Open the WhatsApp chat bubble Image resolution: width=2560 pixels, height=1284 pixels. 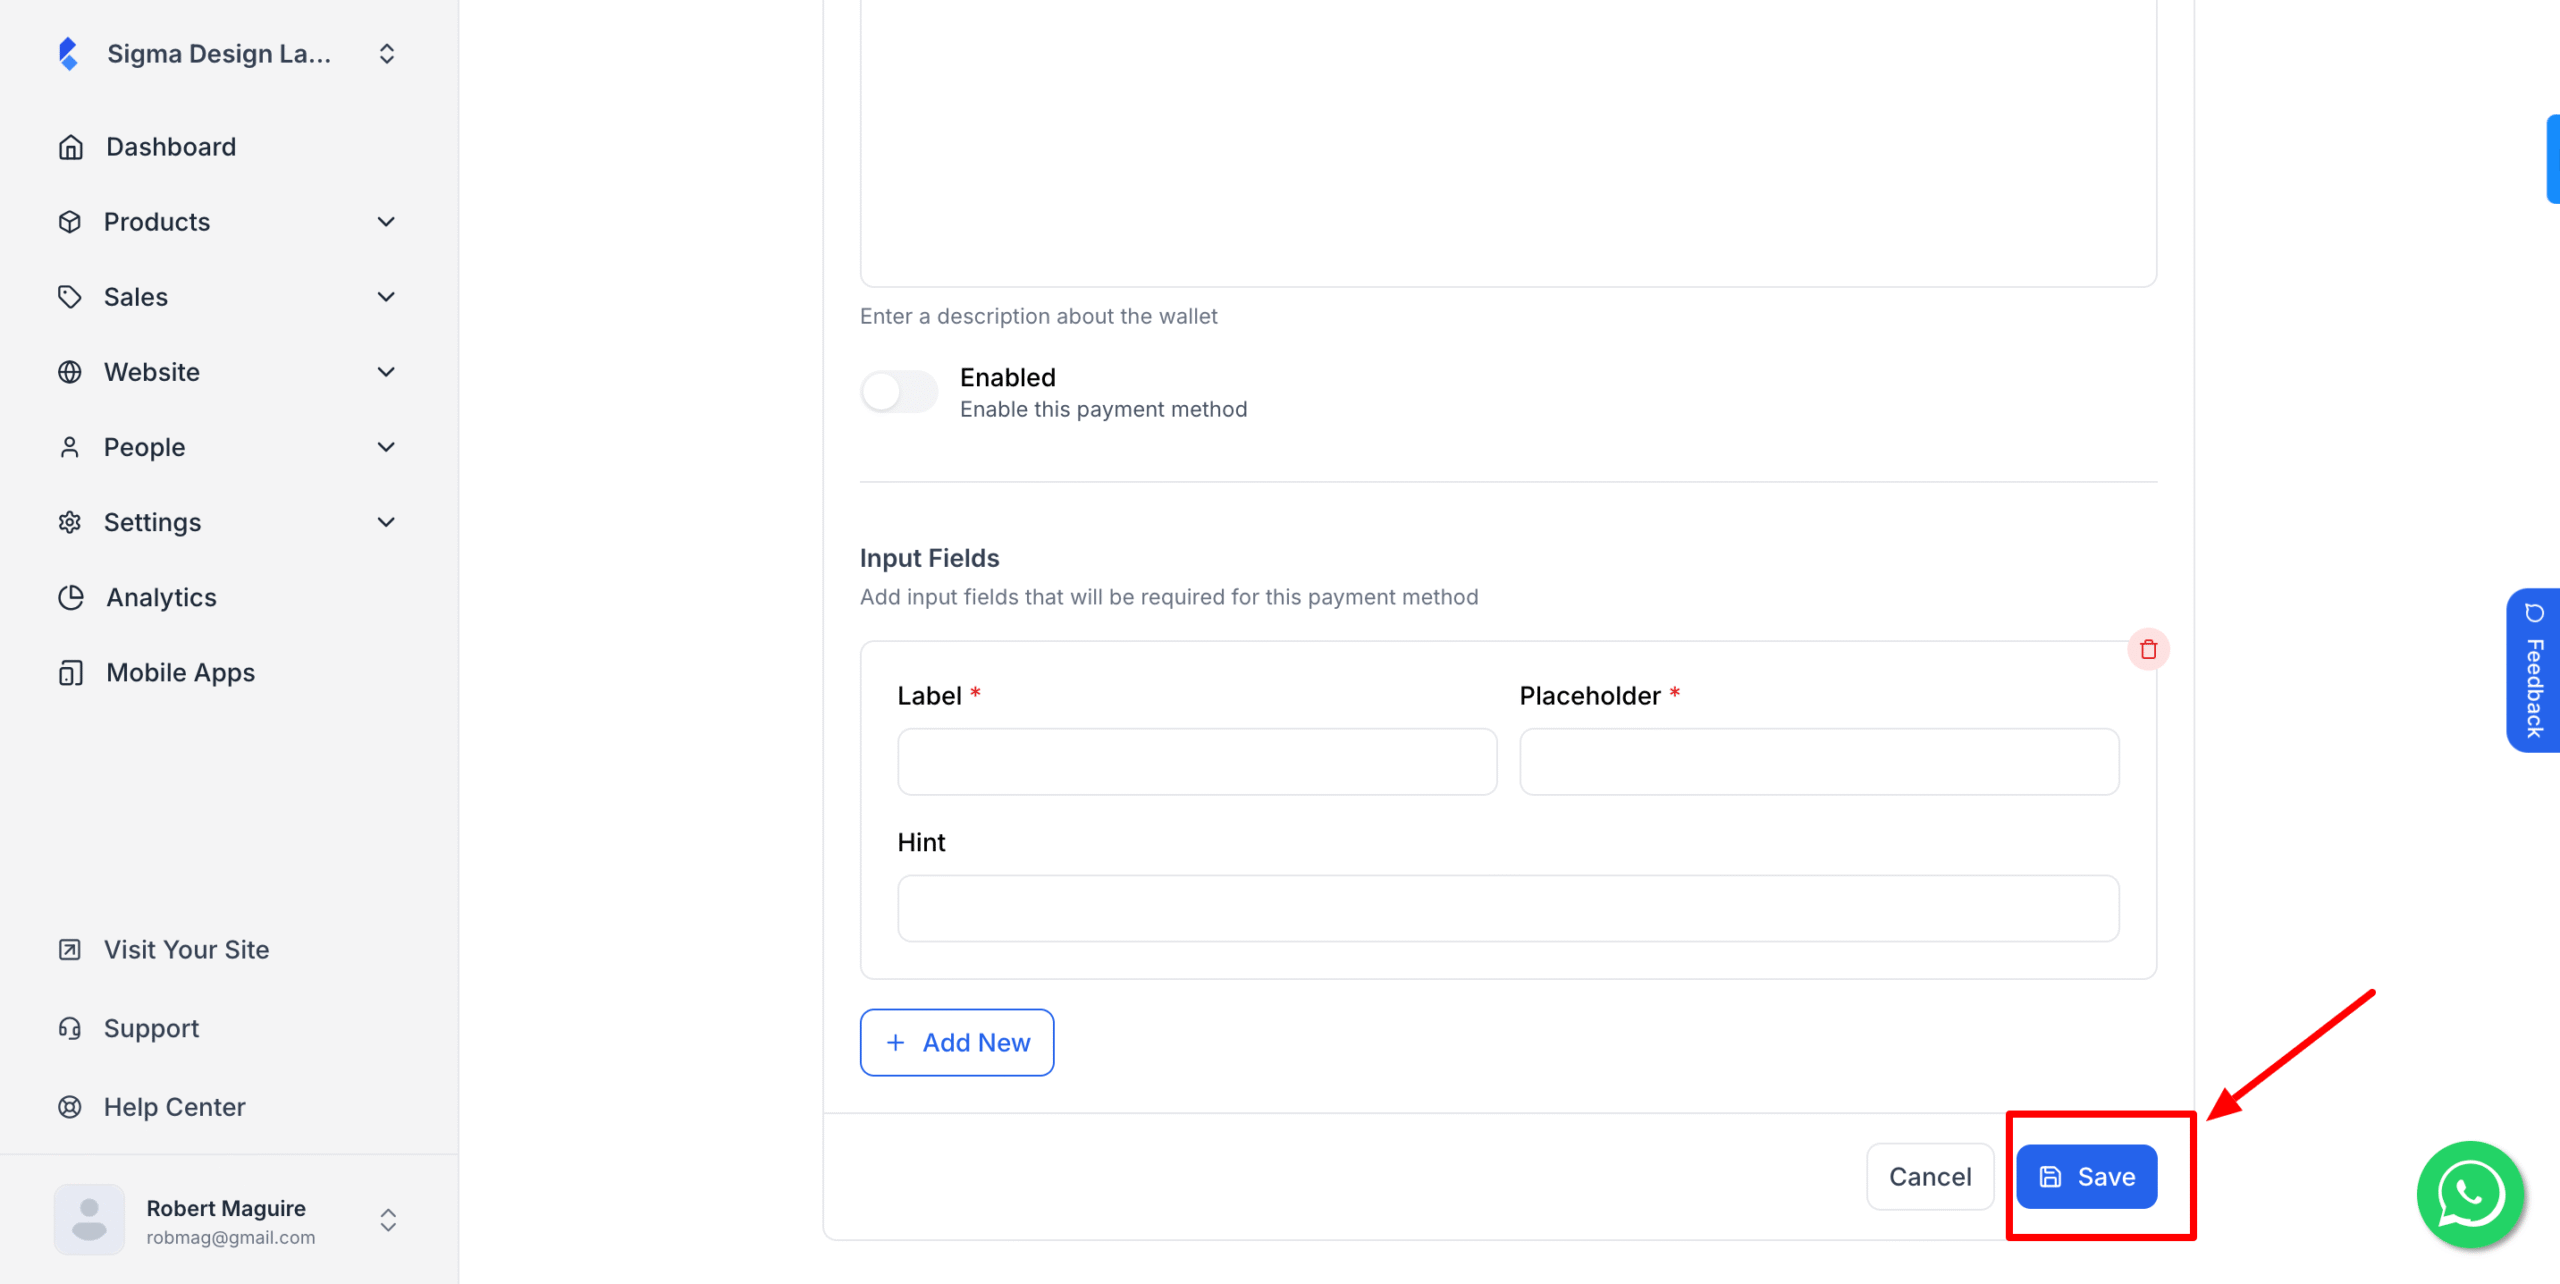pyautogui.click(x=2469, y=1194)
